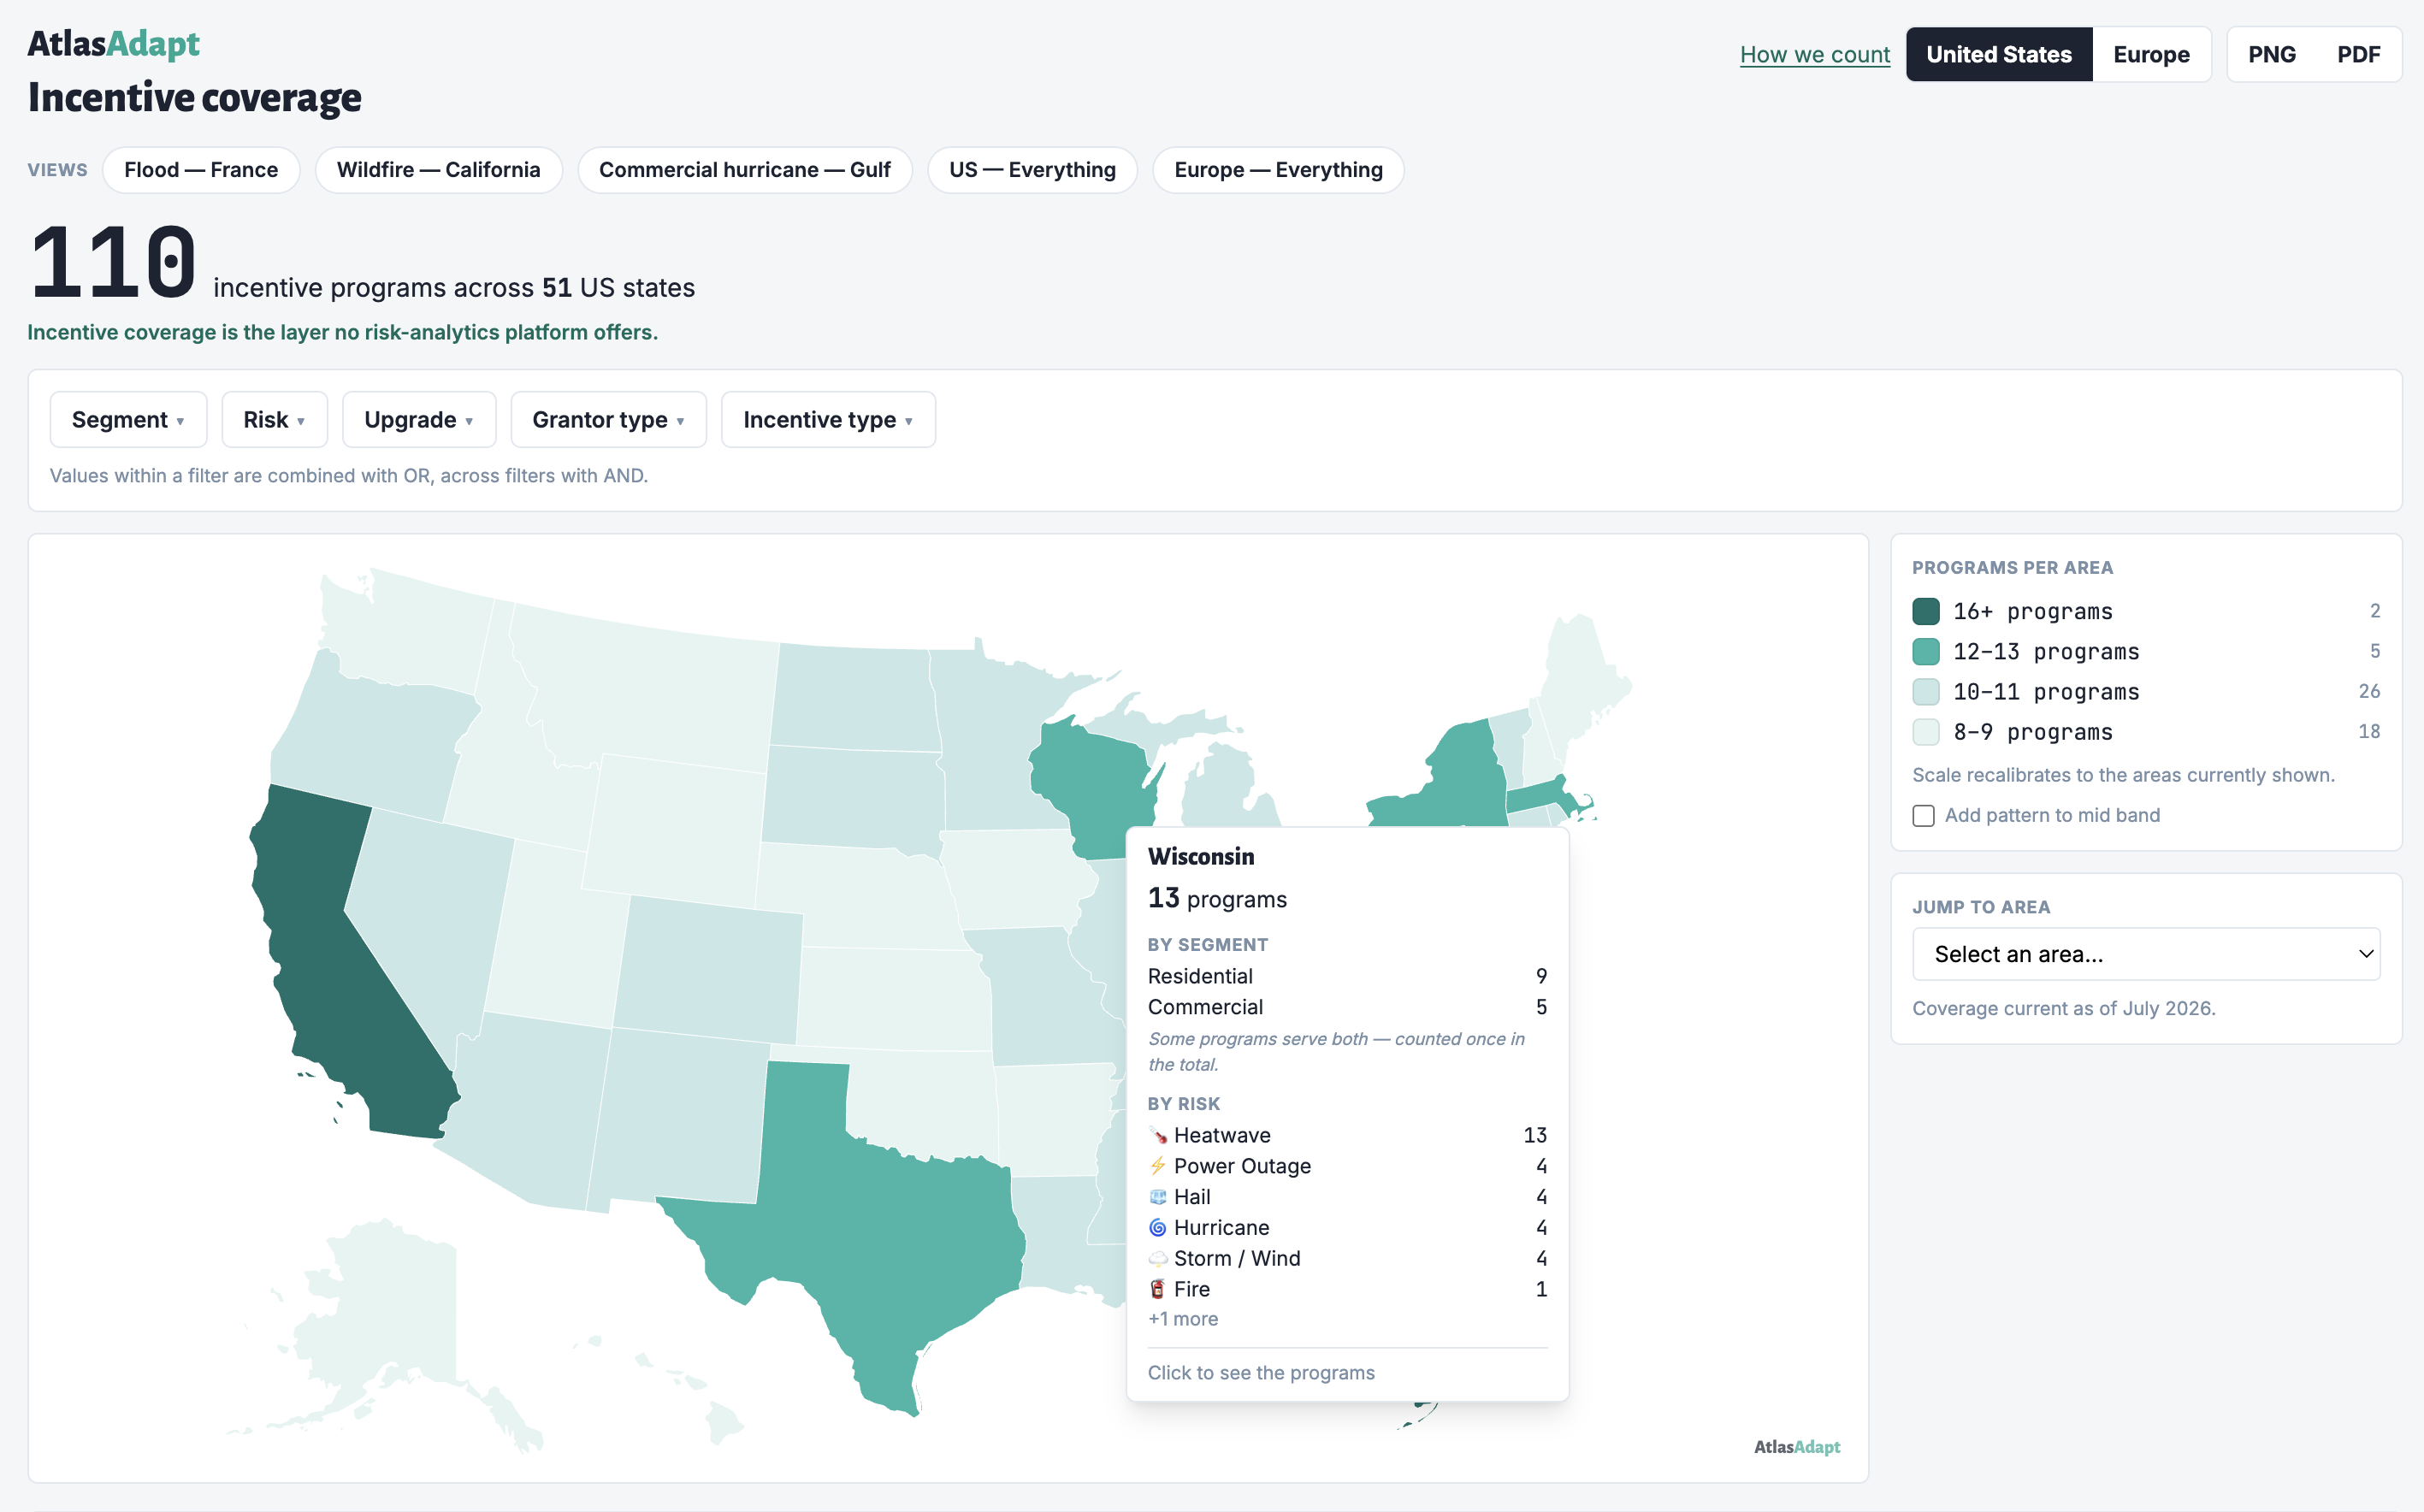
Task: Click the Heatwave thermometer icon in tooltip
Action: [1158, 1135]
